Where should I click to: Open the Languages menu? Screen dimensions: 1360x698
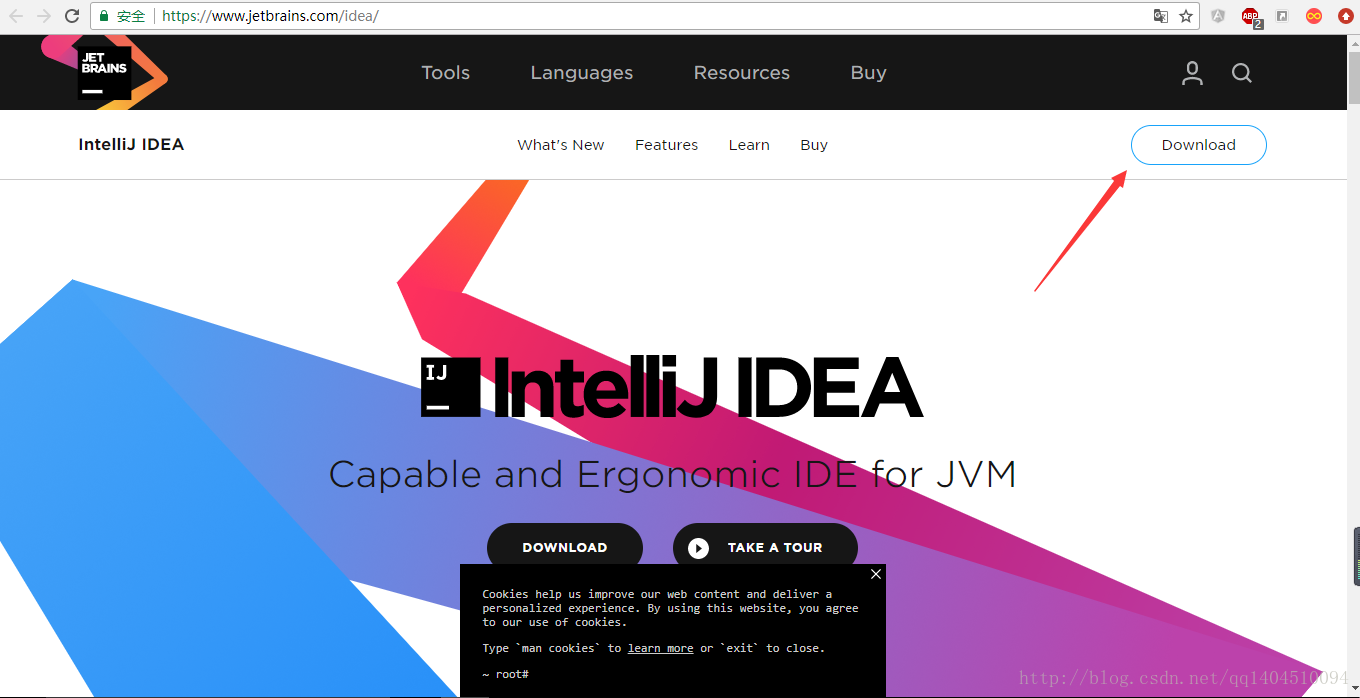[582, 73]
